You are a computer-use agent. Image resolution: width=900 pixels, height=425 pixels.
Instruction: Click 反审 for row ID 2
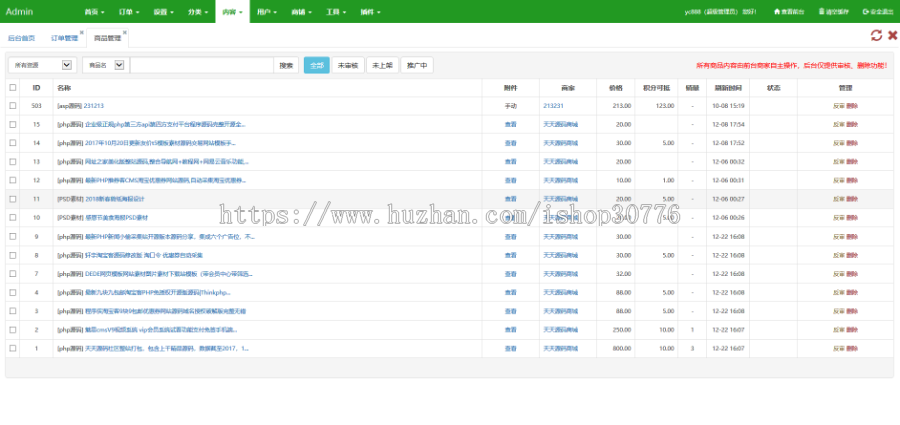pos(839,330)
